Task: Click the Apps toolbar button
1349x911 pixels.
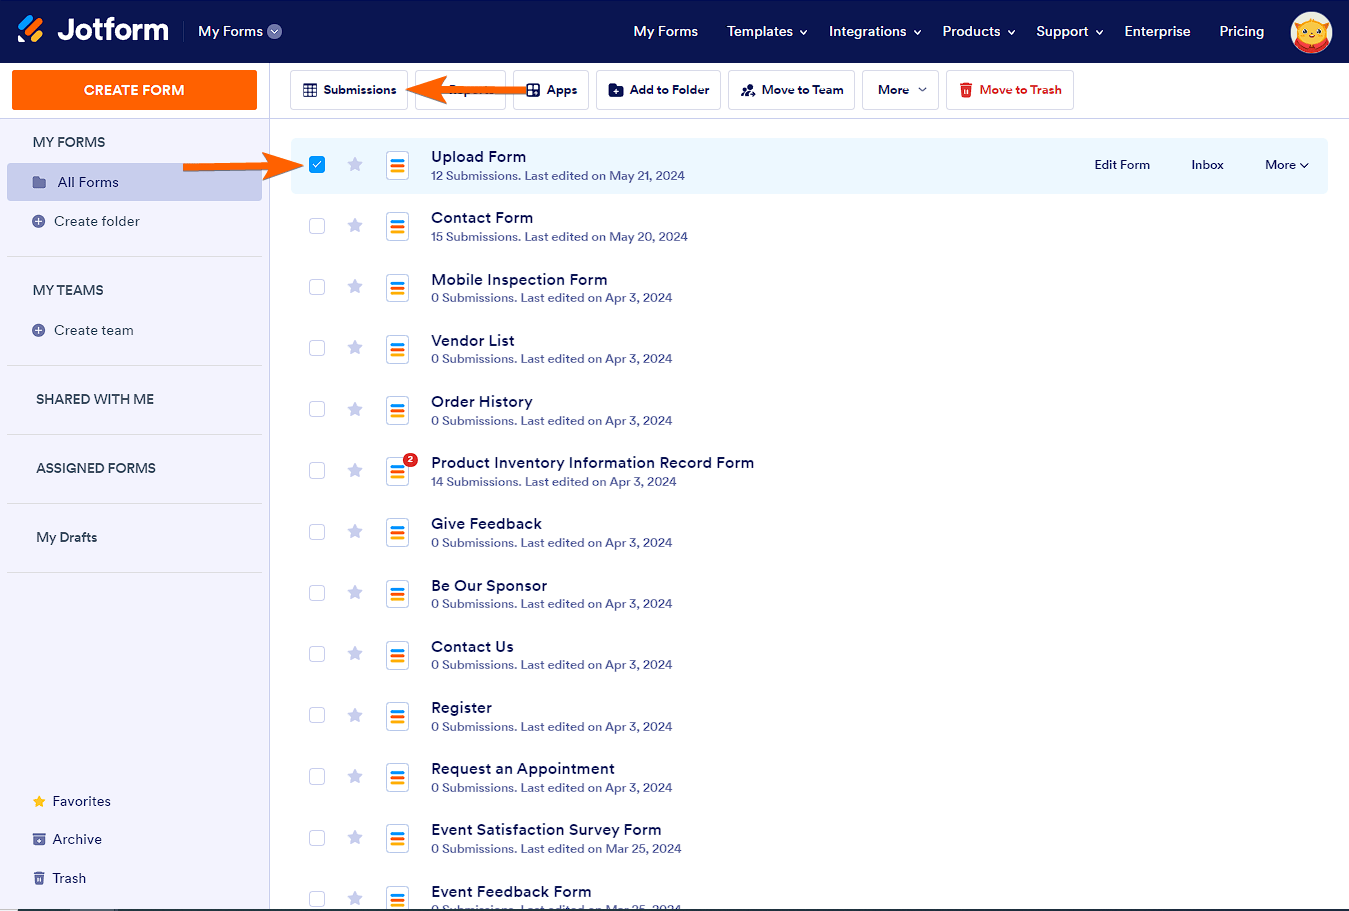Action: pos(551,90)
